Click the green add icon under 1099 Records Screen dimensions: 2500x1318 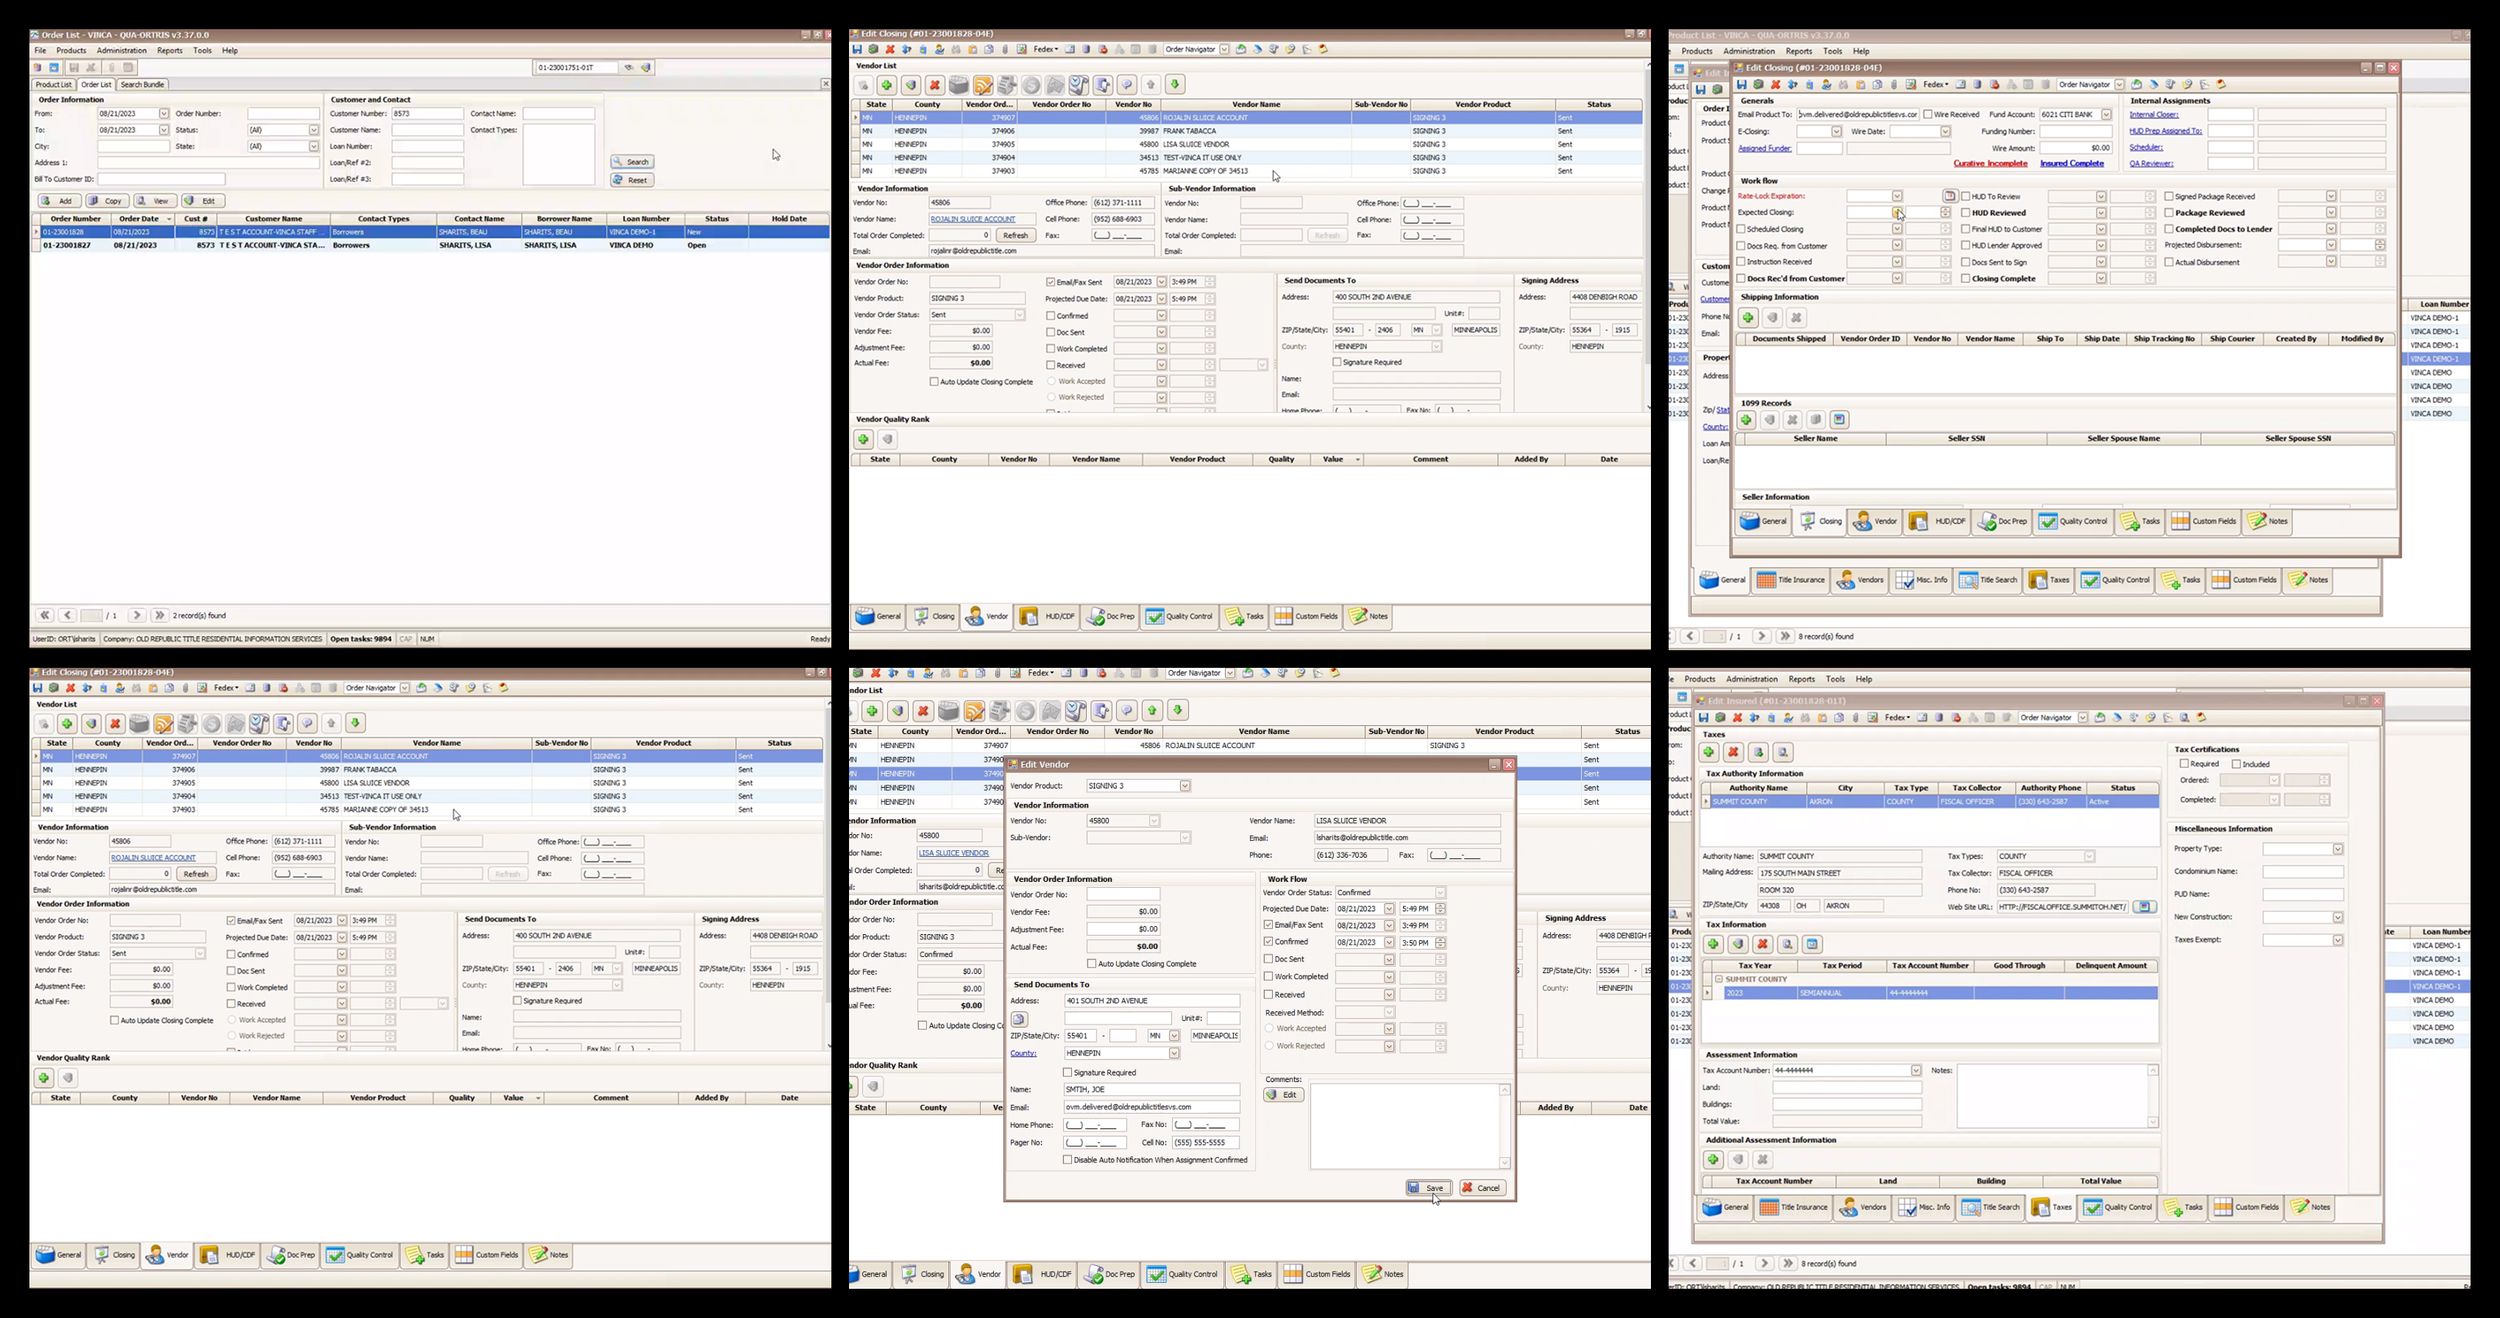click(1746, 420)
